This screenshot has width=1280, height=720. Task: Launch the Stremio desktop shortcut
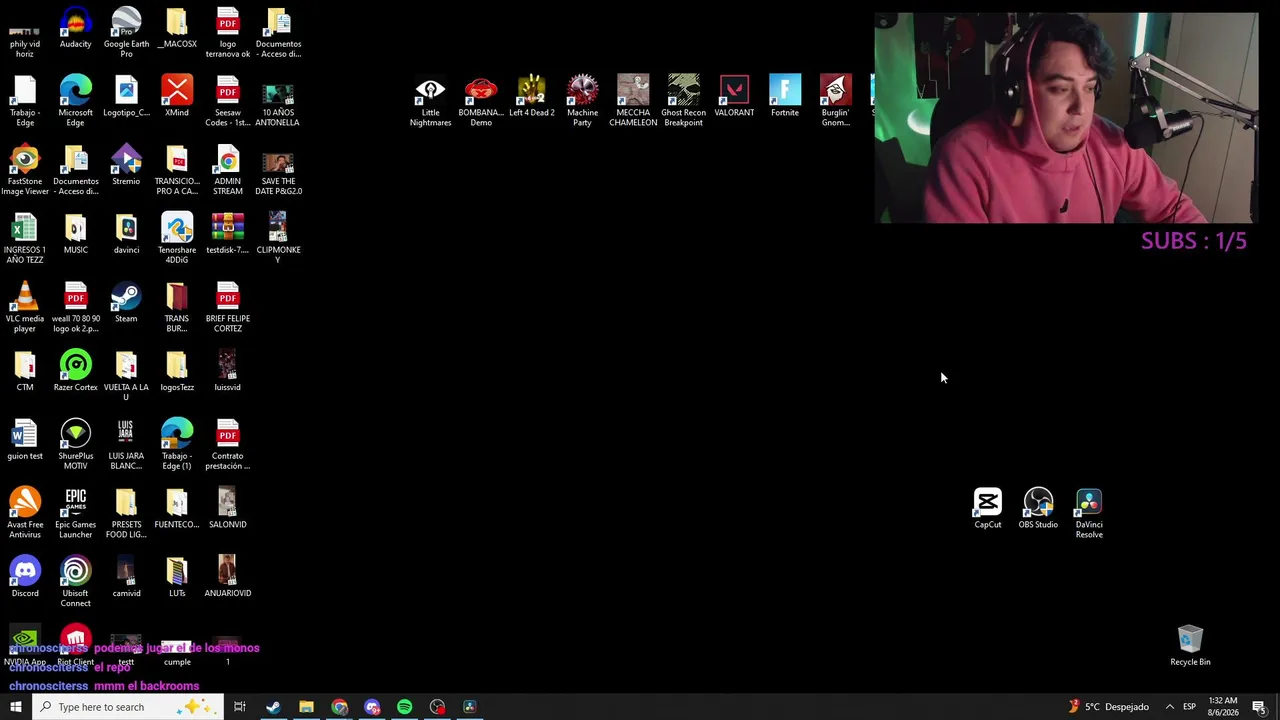click(x=126, y=166)
